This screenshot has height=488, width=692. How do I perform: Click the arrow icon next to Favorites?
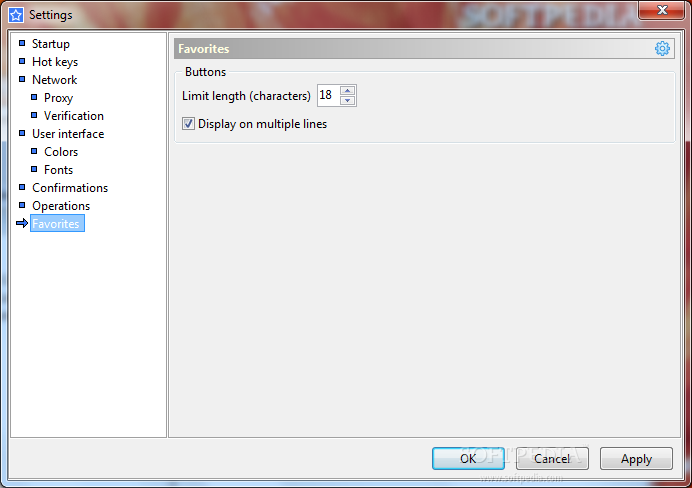coord(22,223)
